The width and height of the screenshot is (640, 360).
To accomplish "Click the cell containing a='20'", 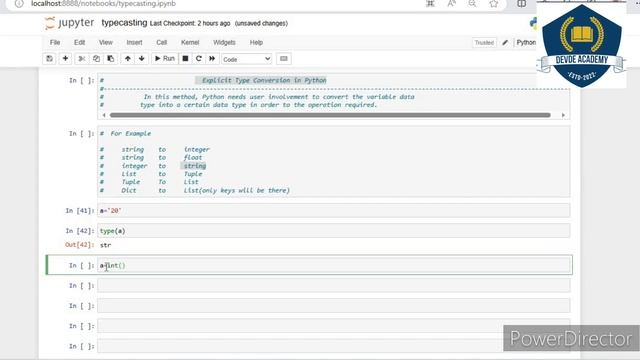I will click(333, 211).
